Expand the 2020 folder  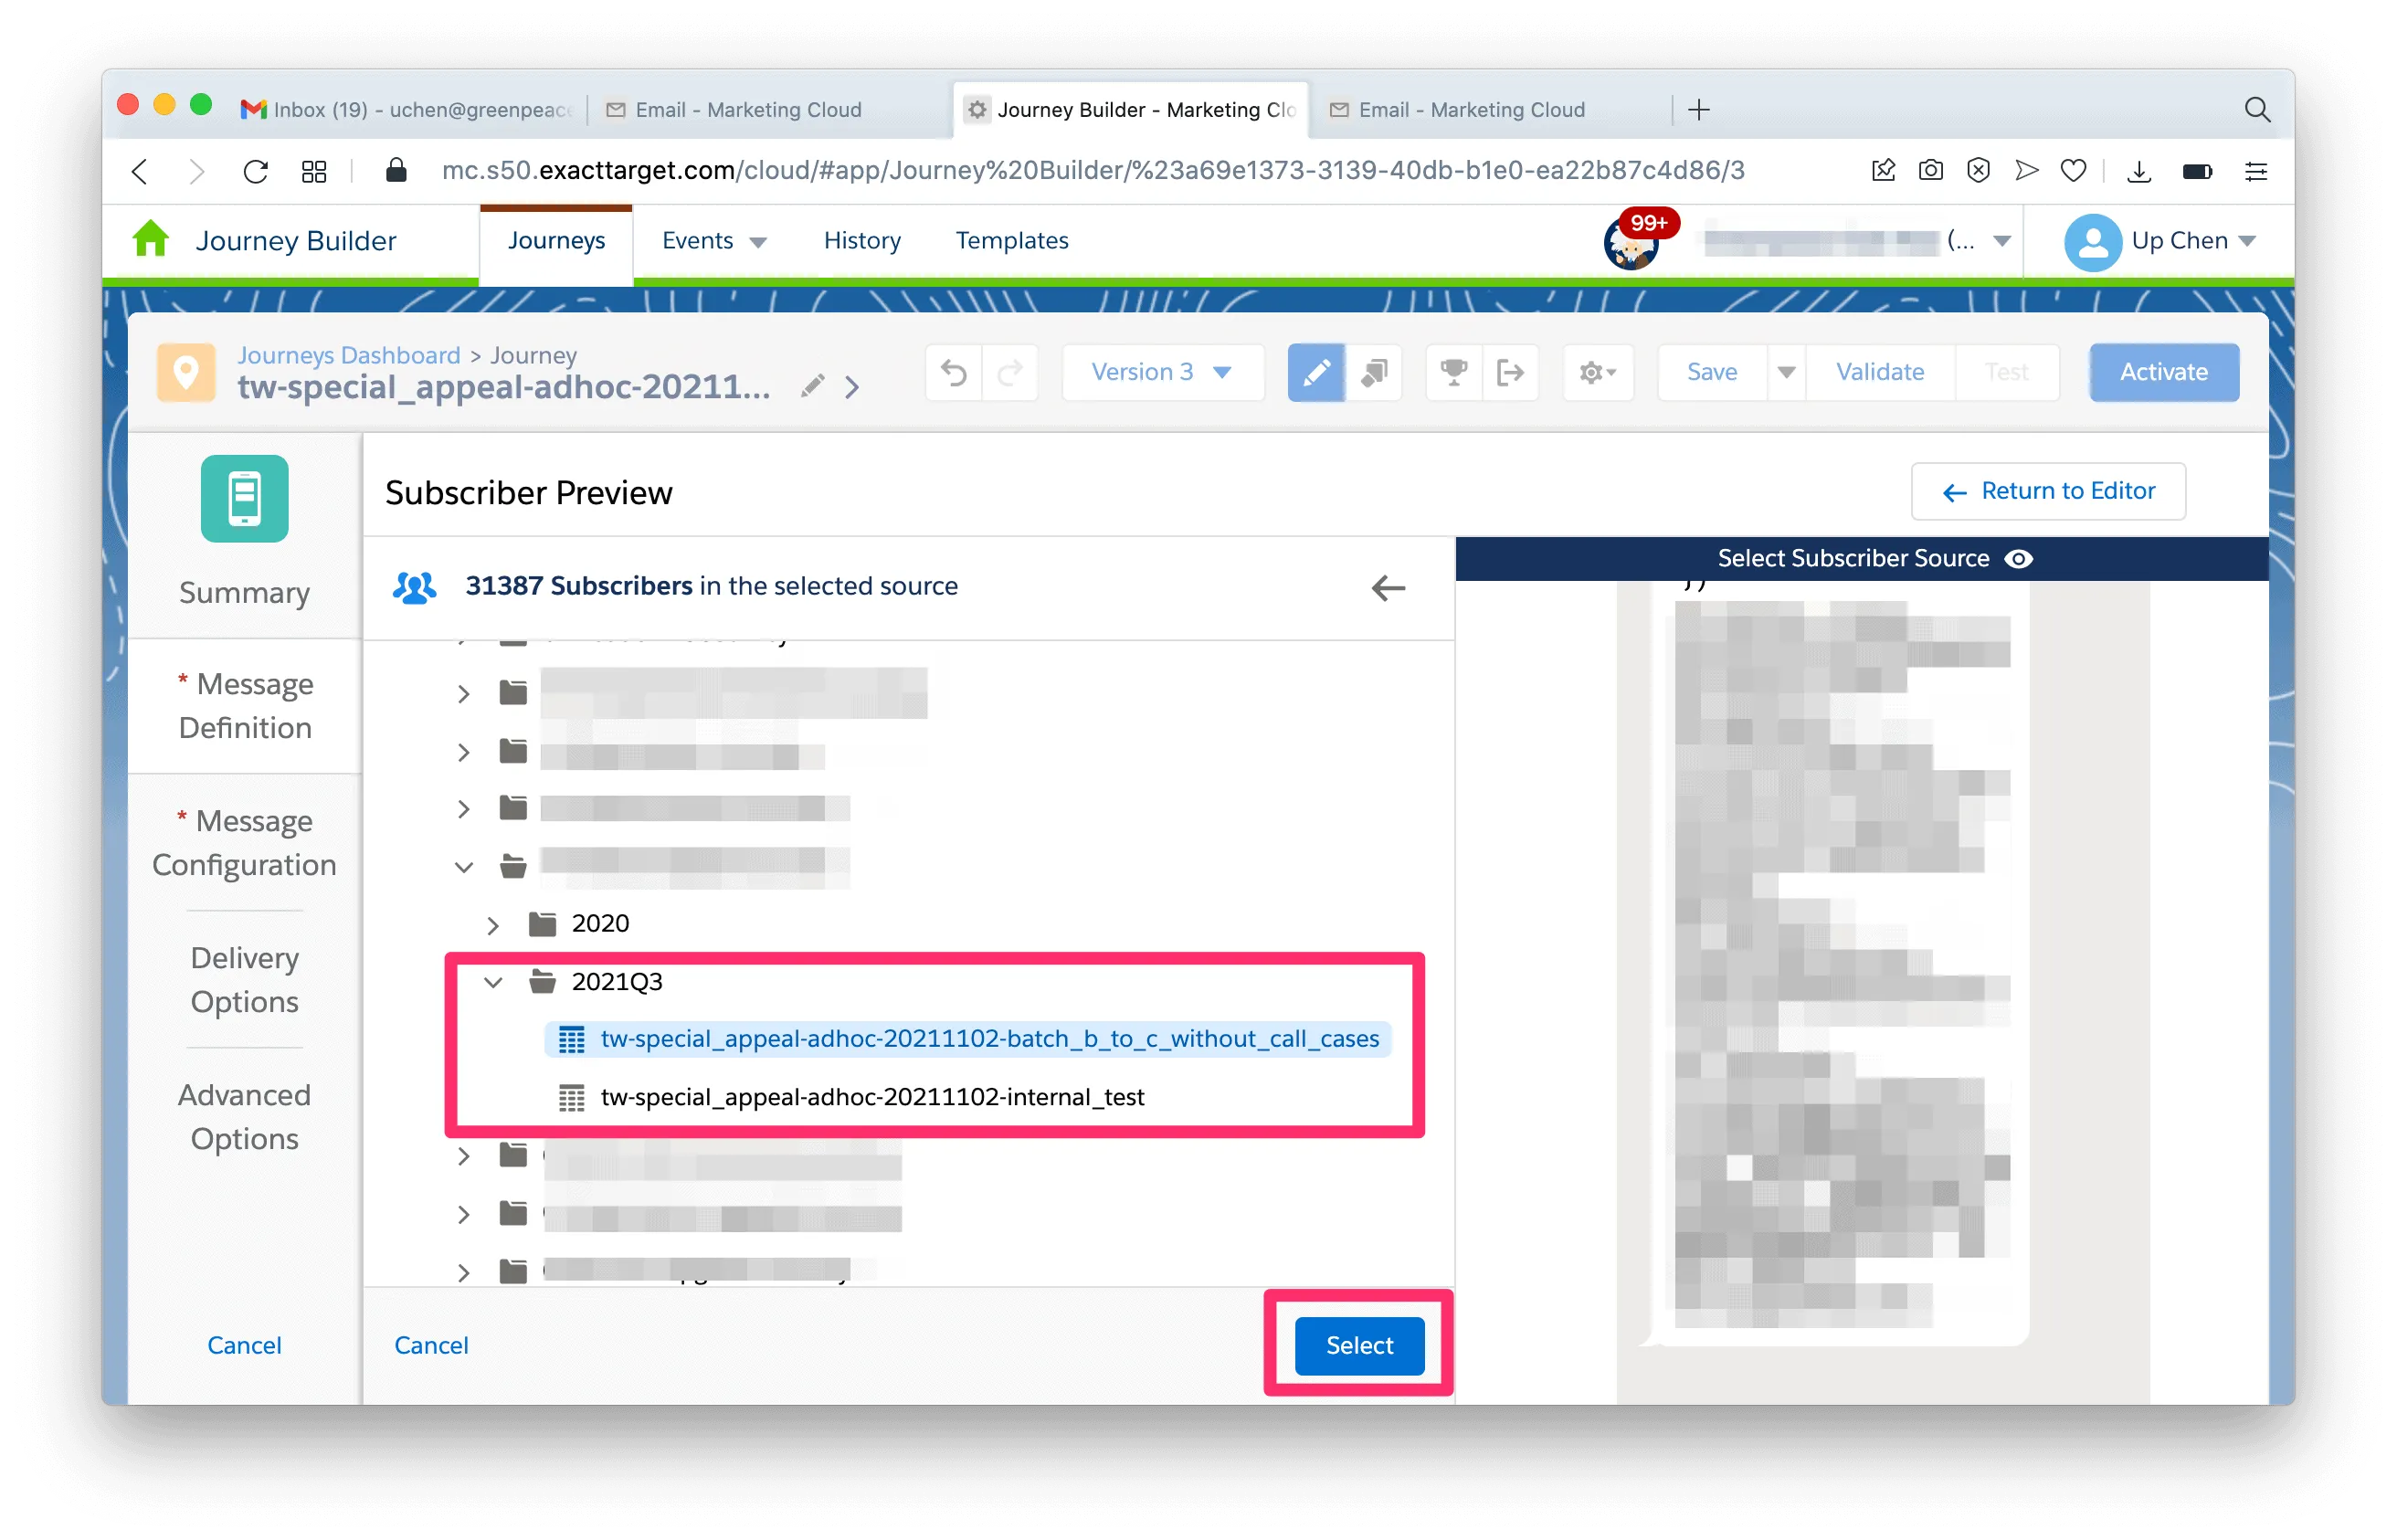(x=492, y=925)
